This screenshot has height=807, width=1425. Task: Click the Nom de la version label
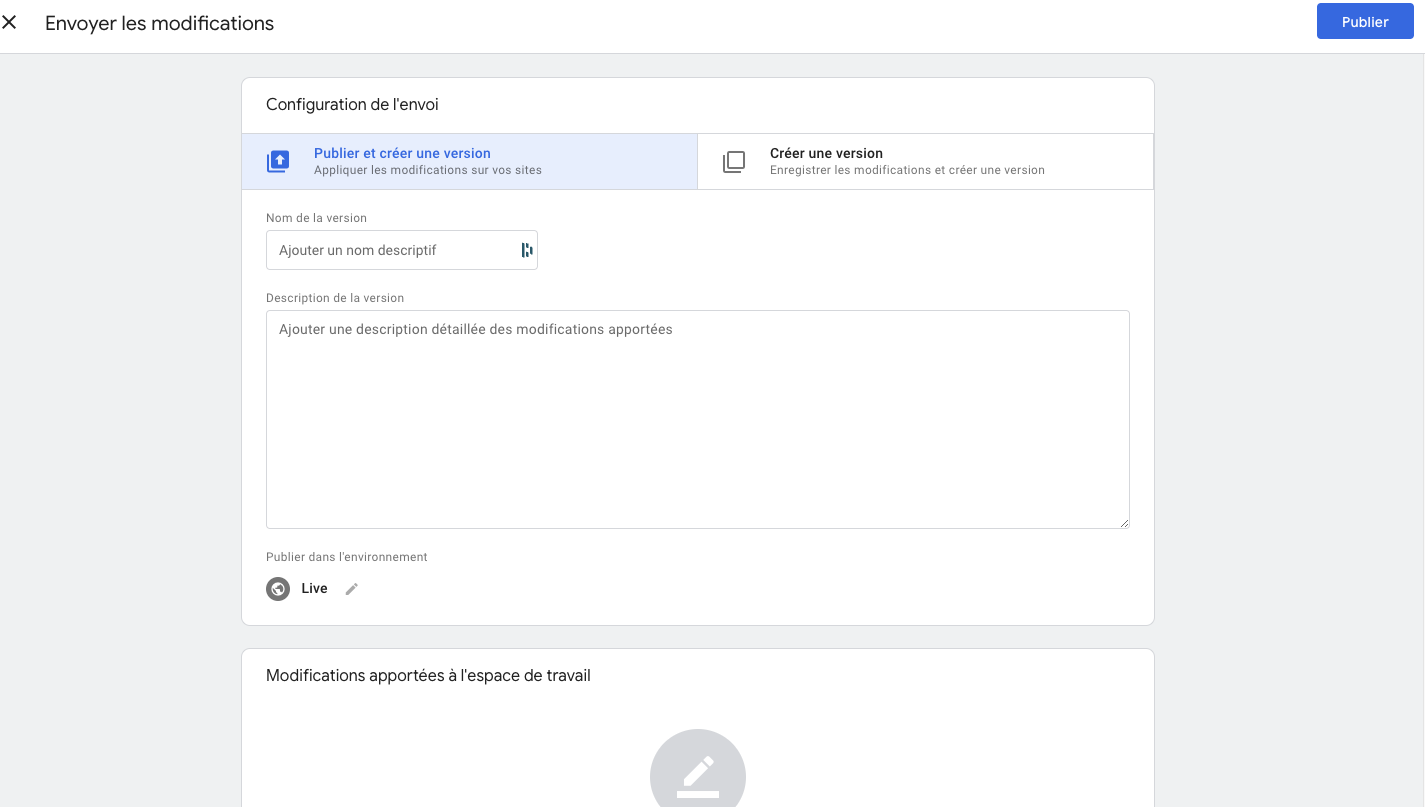coord(316,218)
